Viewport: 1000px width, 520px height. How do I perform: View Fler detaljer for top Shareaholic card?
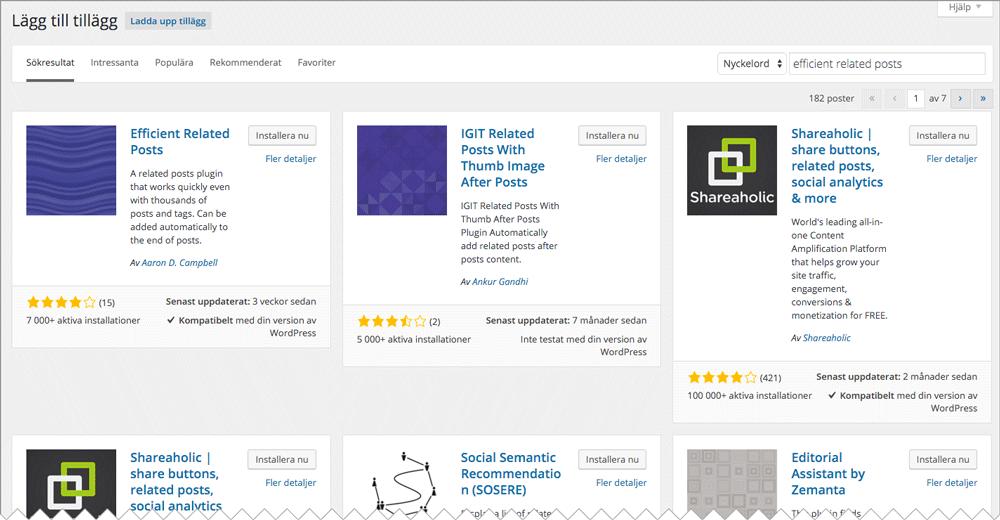[x=952, y=159]
